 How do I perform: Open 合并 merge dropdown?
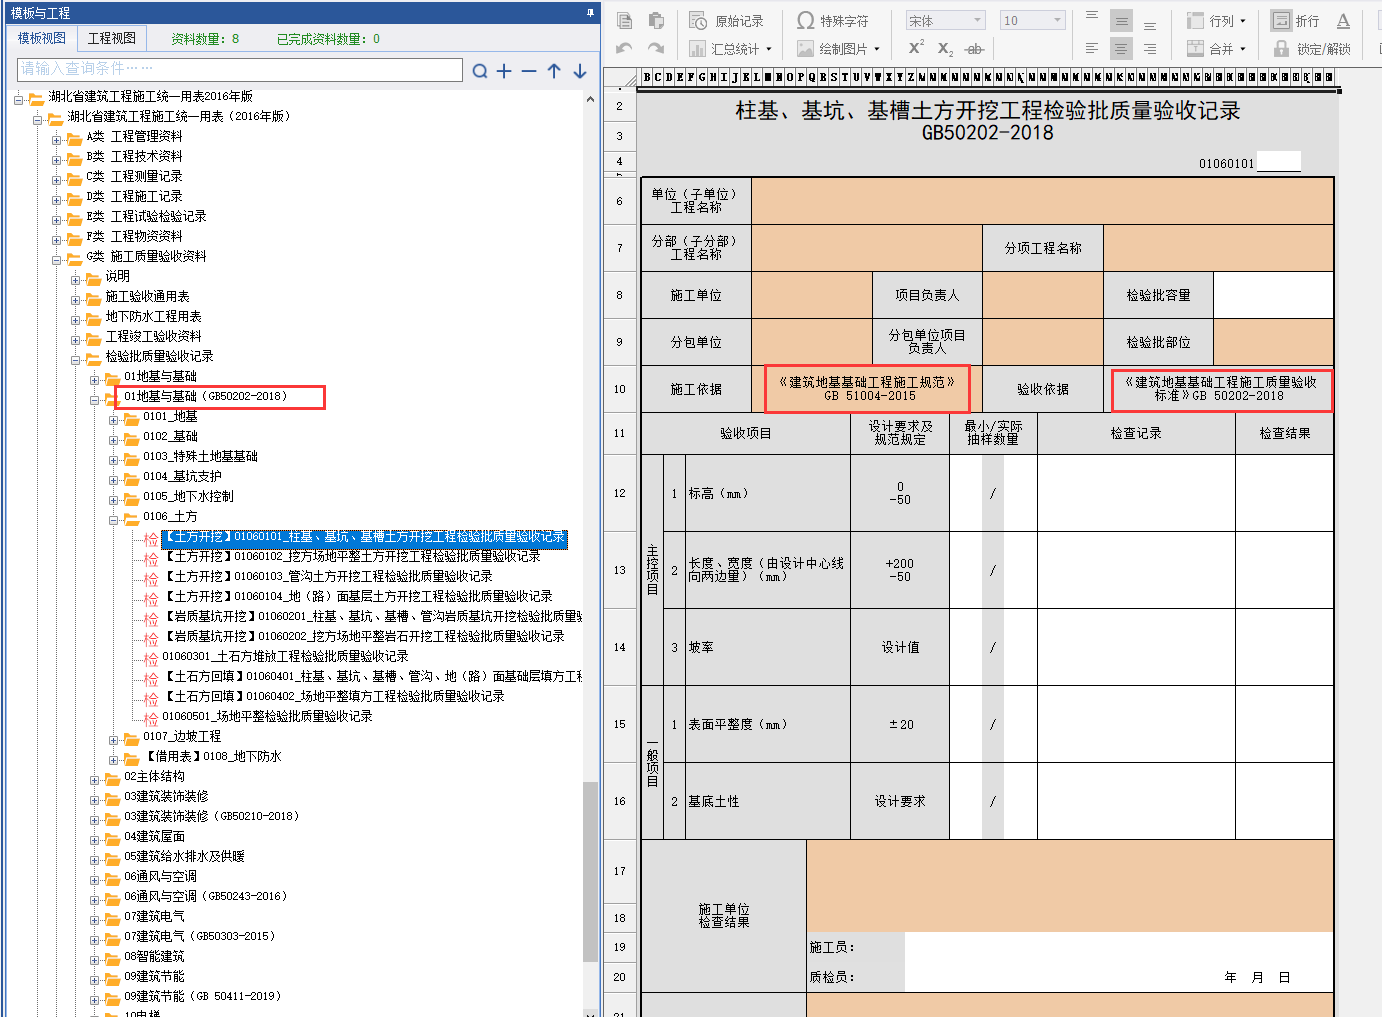(1216, 48)
